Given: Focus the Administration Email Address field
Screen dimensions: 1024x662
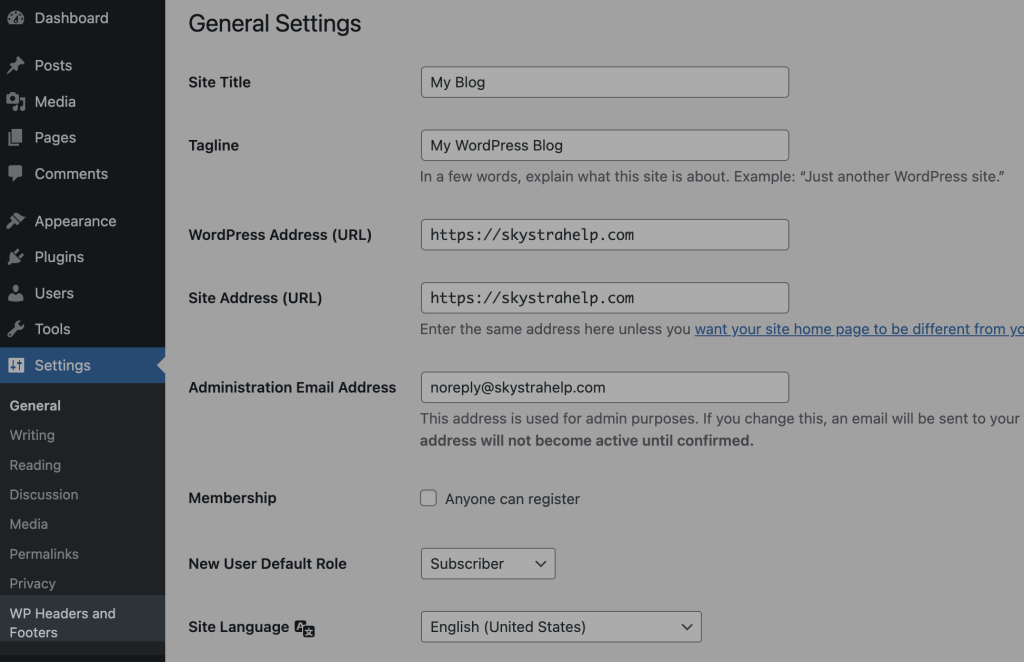Looking at the screenshot, I should pyautogui.click(x=604, y=387).
